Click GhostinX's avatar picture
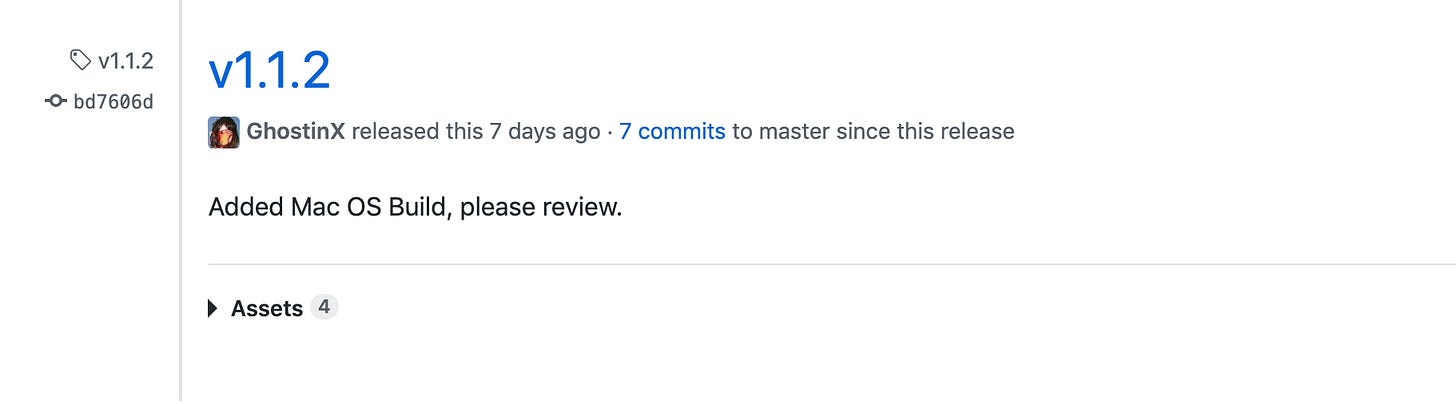Screen dimensions: 1456x404 click(223, 132)
